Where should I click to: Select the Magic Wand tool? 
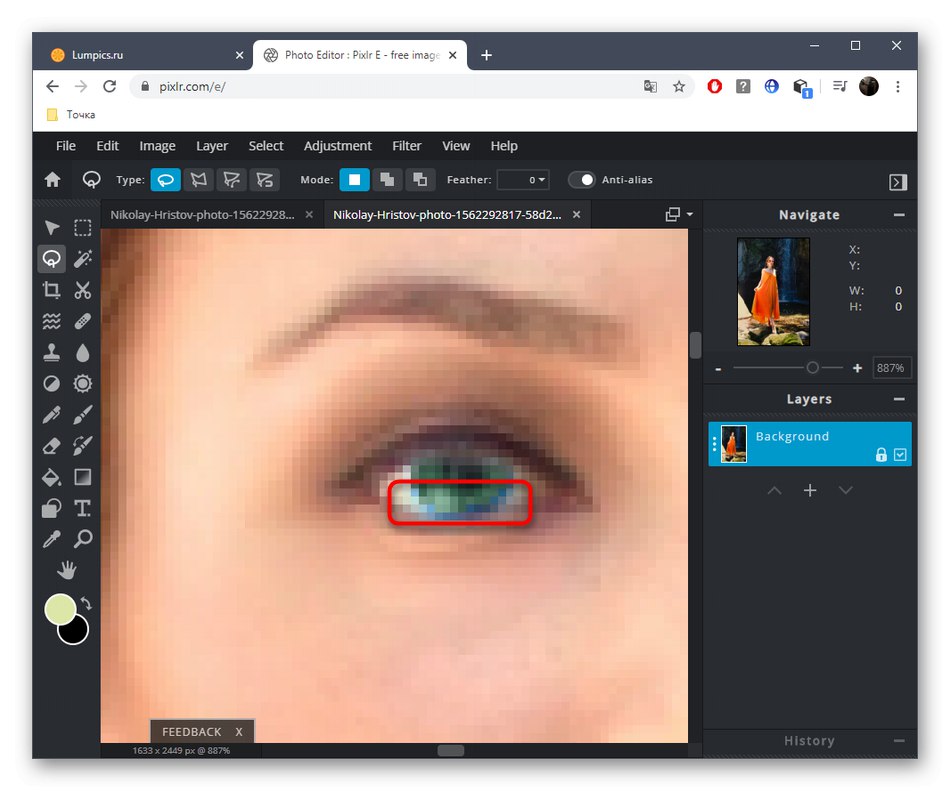click(83, 259)
